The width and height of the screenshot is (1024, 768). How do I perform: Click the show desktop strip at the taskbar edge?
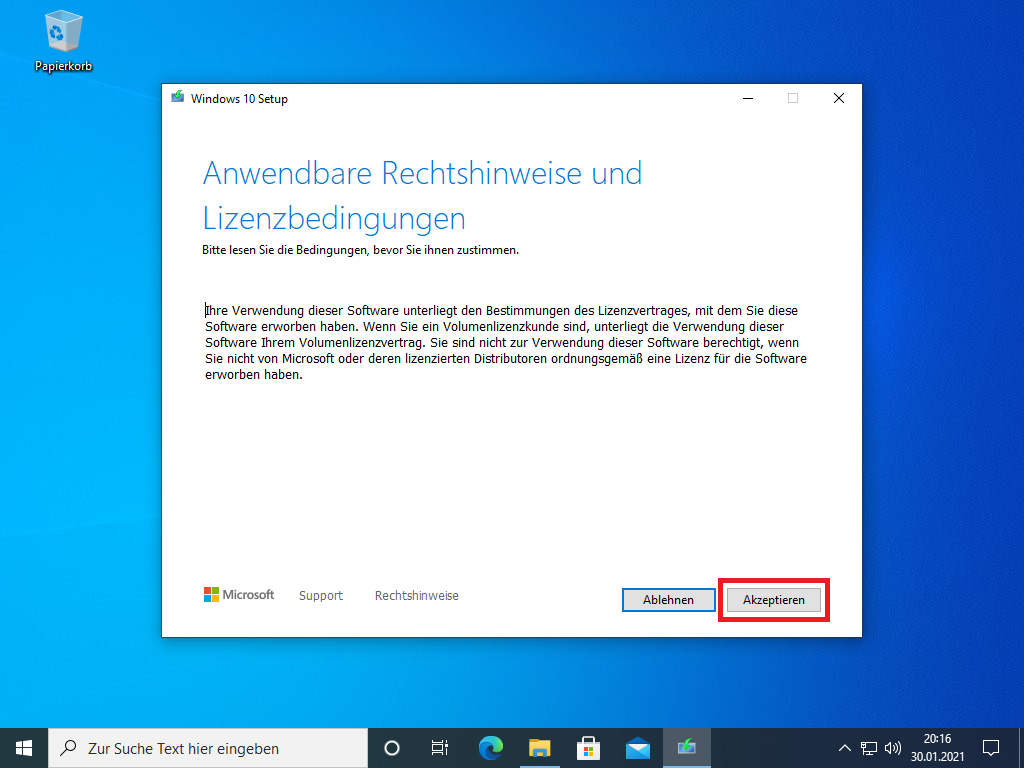[x=1021, y=748]
